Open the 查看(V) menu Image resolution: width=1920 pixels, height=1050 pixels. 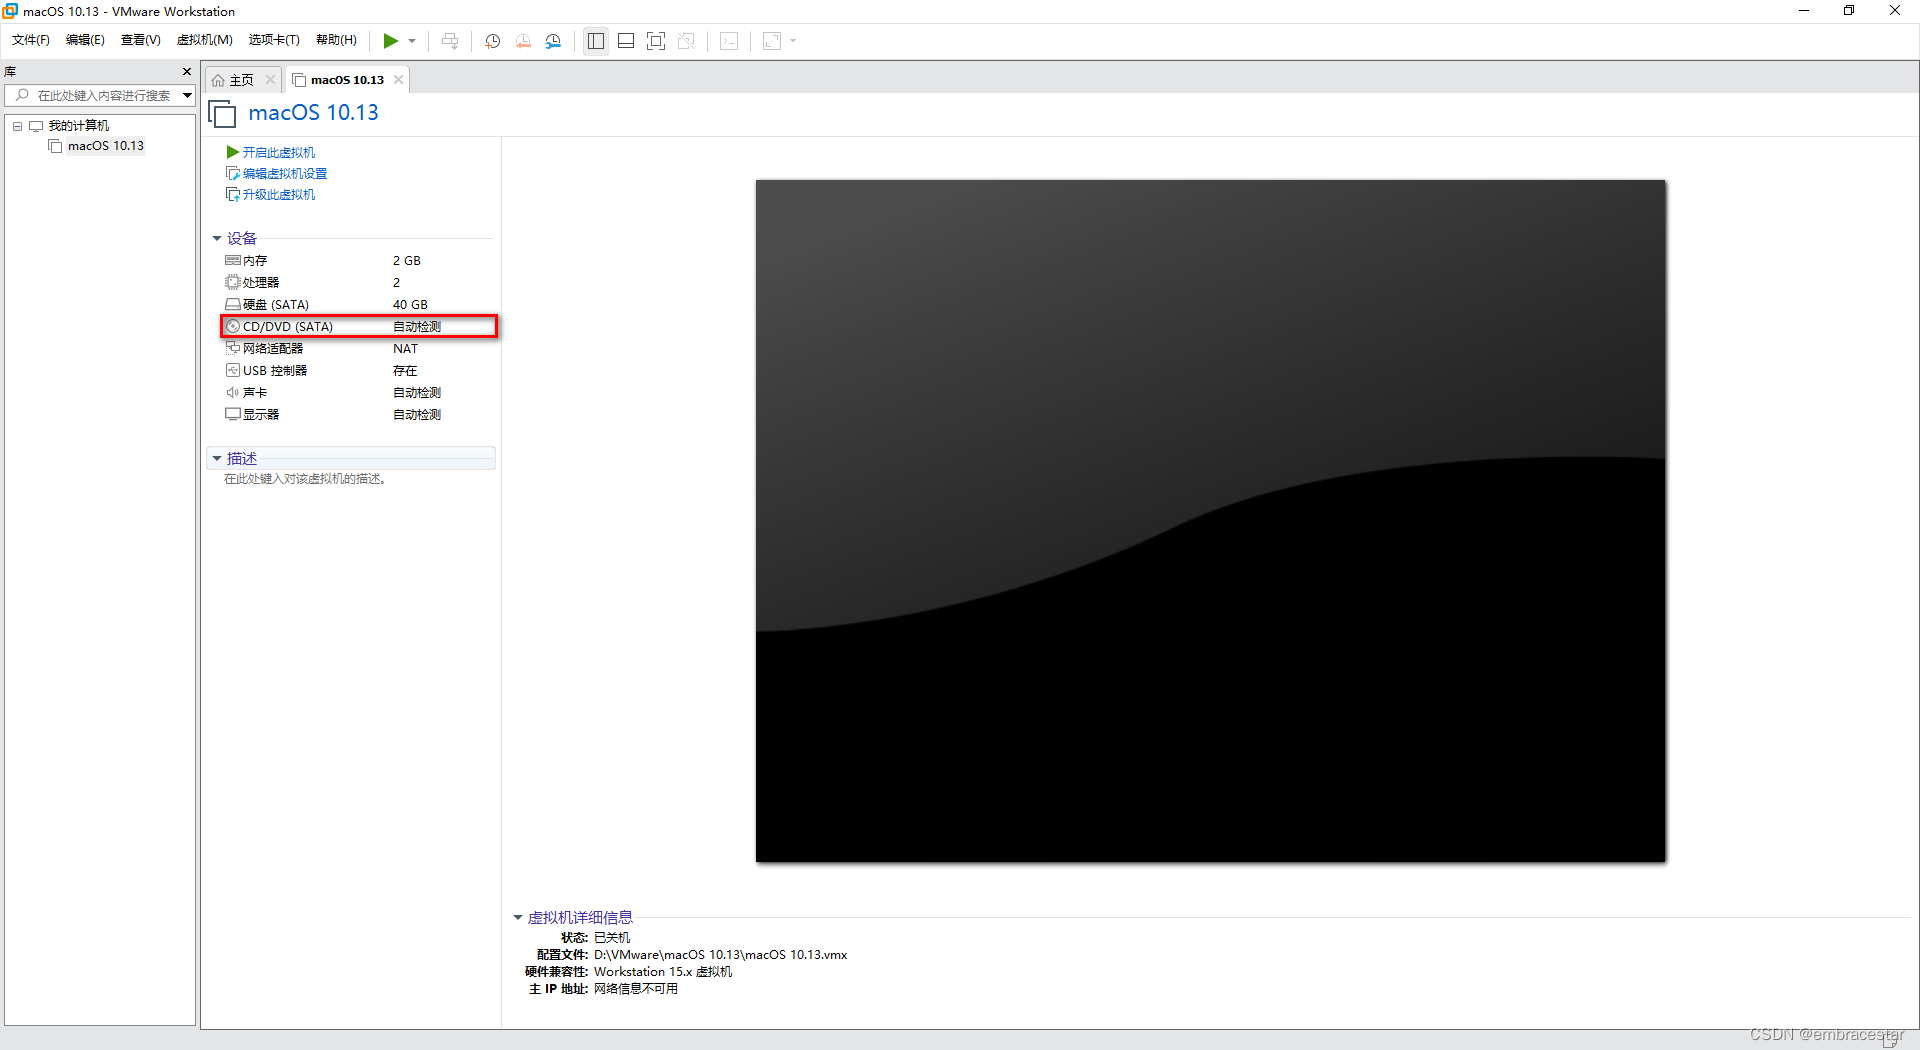[140, 40]
